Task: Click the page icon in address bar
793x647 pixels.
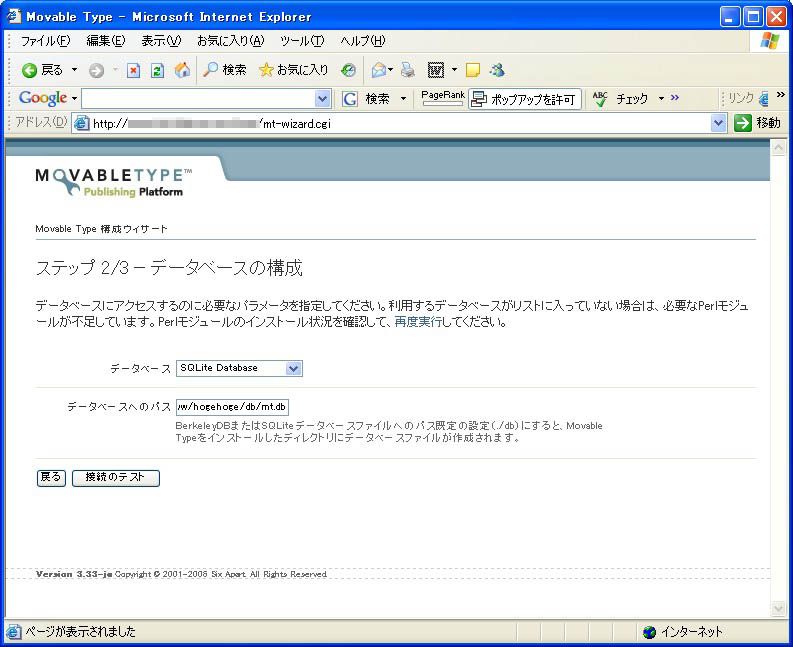Action: coord(82,123)
